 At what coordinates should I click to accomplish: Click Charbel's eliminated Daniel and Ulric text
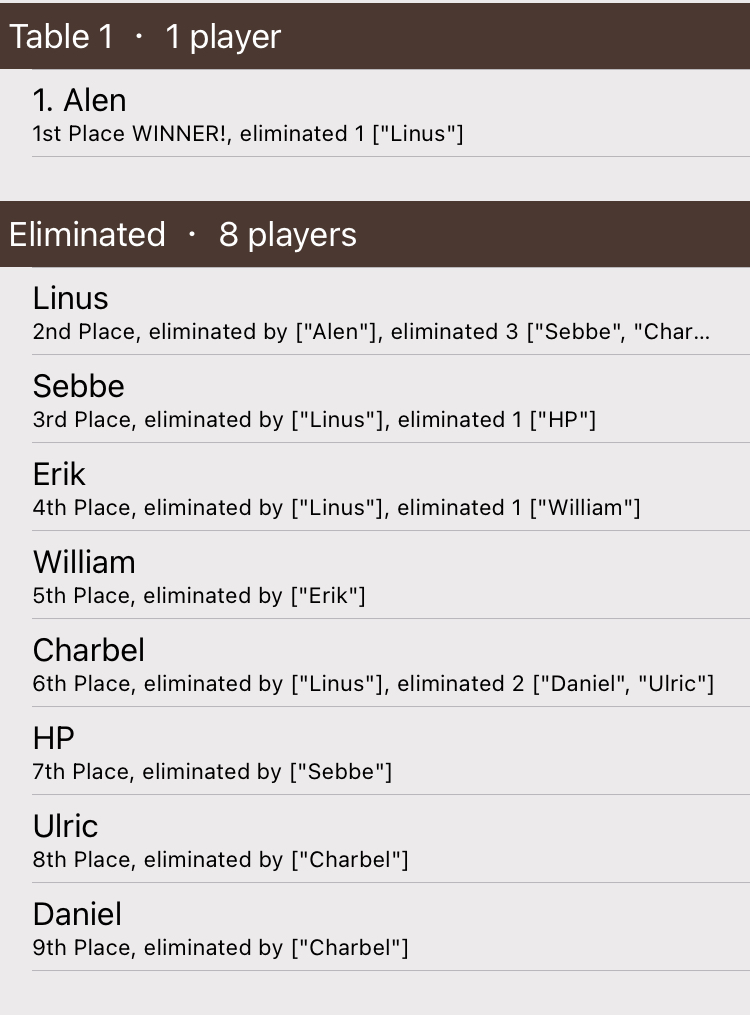(x=373, y=684)
